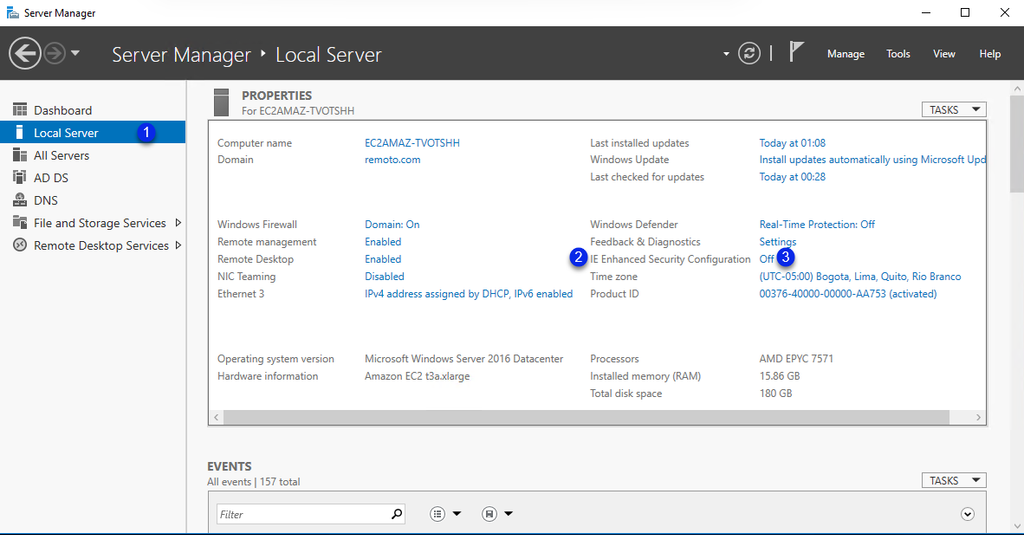This screenshot has width=1024, height=535.
Task: Open Remote Desktop Services
Action: coord(93,246)
